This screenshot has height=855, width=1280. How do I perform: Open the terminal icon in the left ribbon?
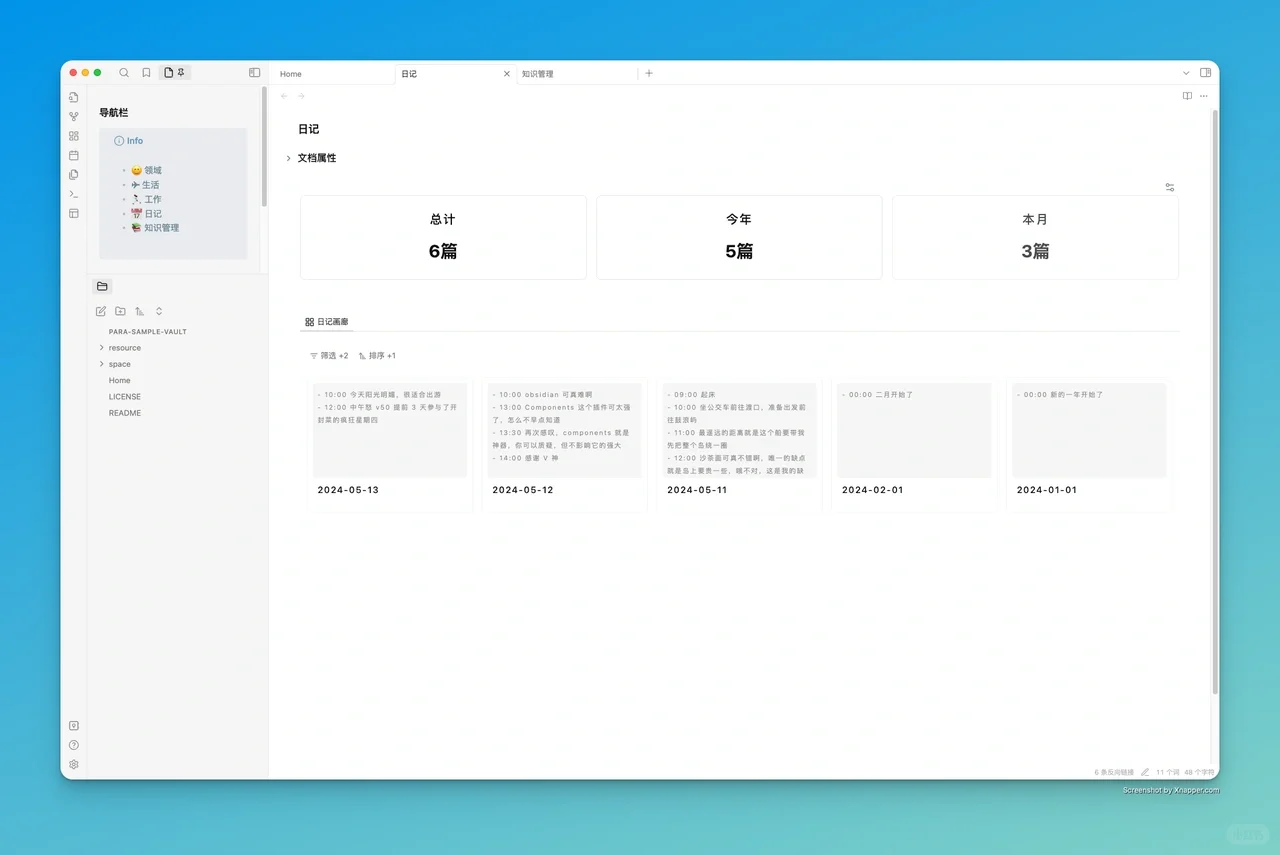pos(73,194)
